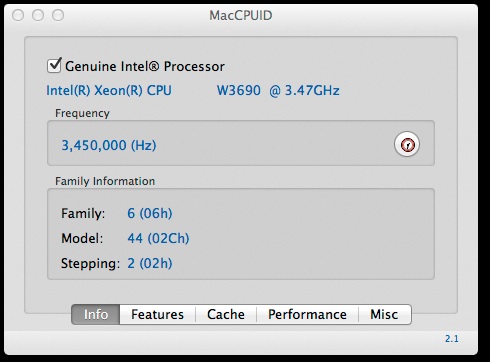Click the 3,450,000 (Hz) frequency value

[x=109, y=145]
